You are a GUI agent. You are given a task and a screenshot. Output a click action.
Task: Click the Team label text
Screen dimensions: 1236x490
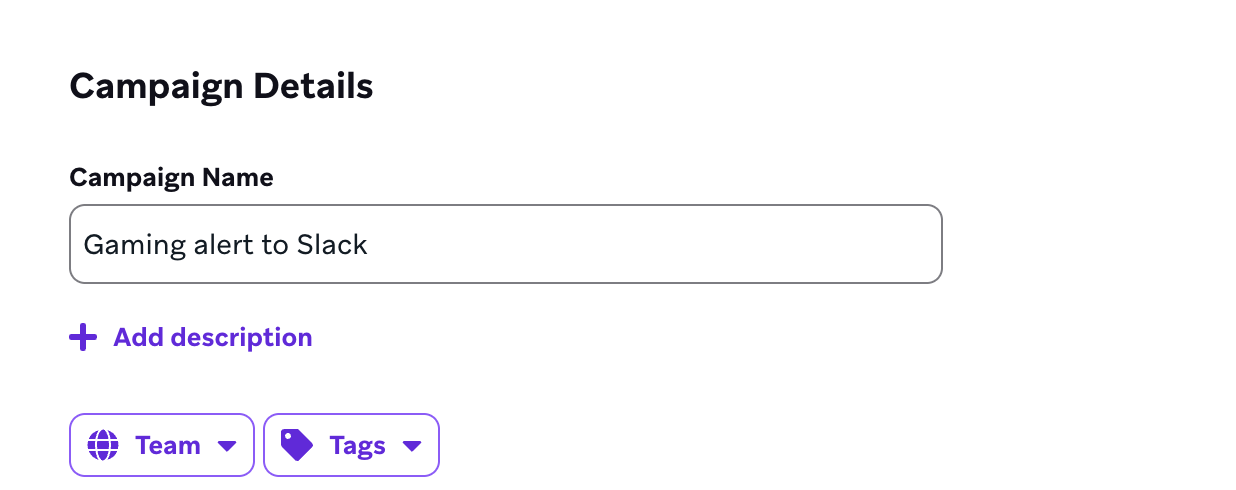tap(168, 445)
